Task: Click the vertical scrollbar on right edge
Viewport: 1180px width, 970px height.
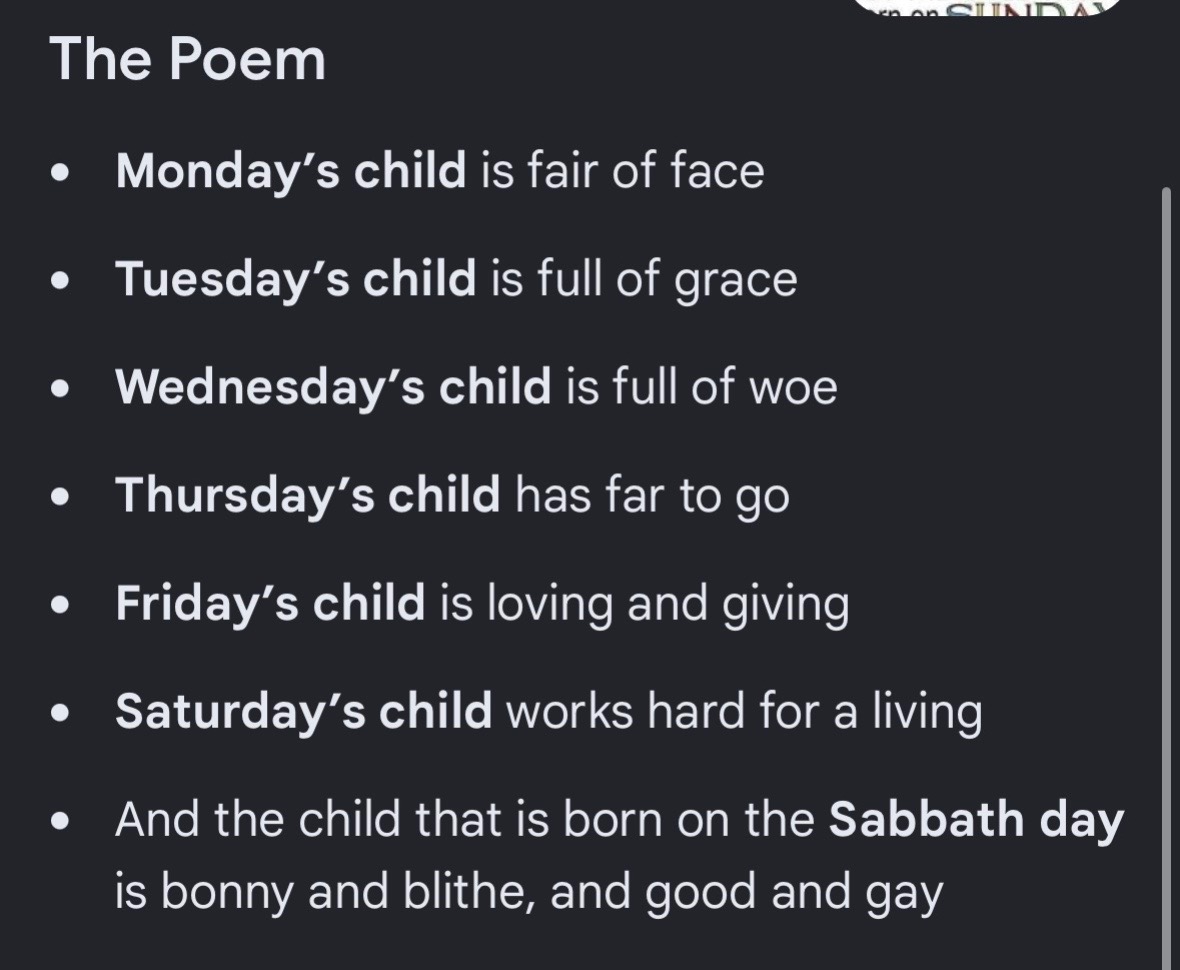Action: tap(1166, 576)
